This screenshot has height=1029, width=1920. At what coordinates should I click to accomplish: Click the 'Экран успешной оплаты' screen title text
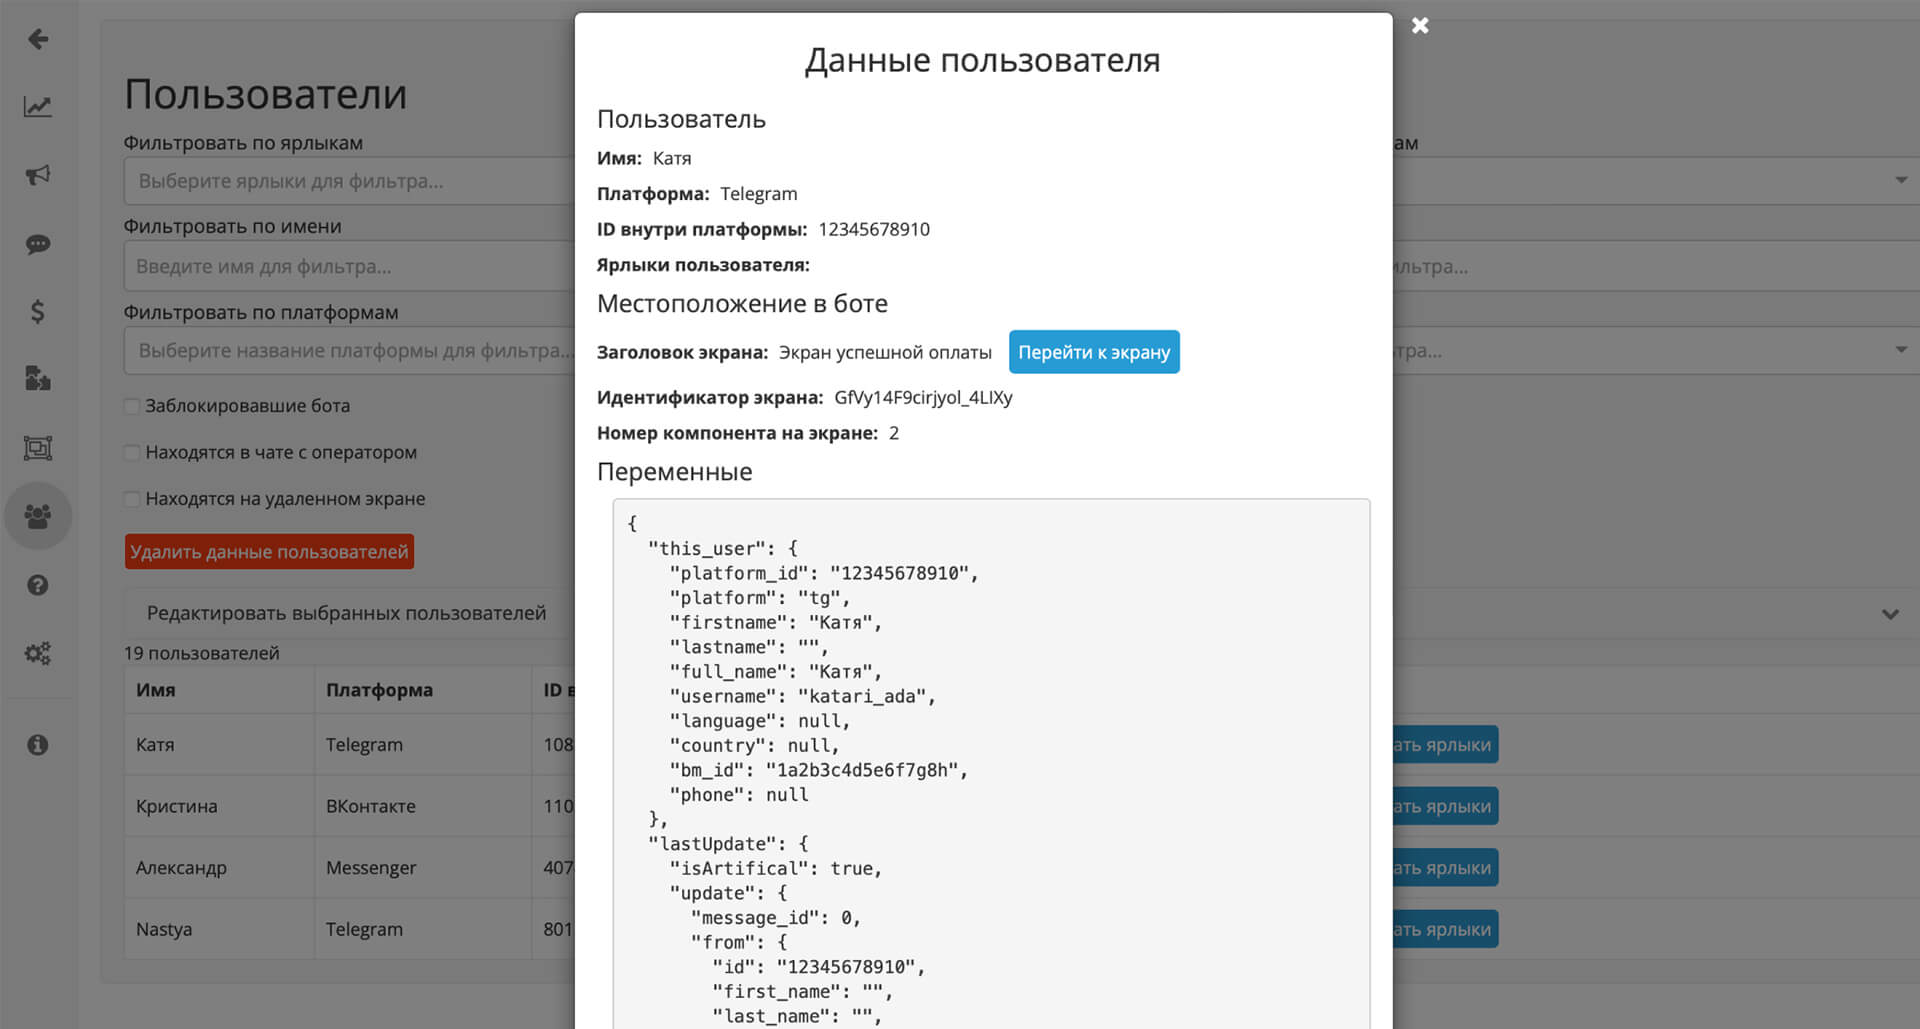pyautogui.click(x=885, y=352)
